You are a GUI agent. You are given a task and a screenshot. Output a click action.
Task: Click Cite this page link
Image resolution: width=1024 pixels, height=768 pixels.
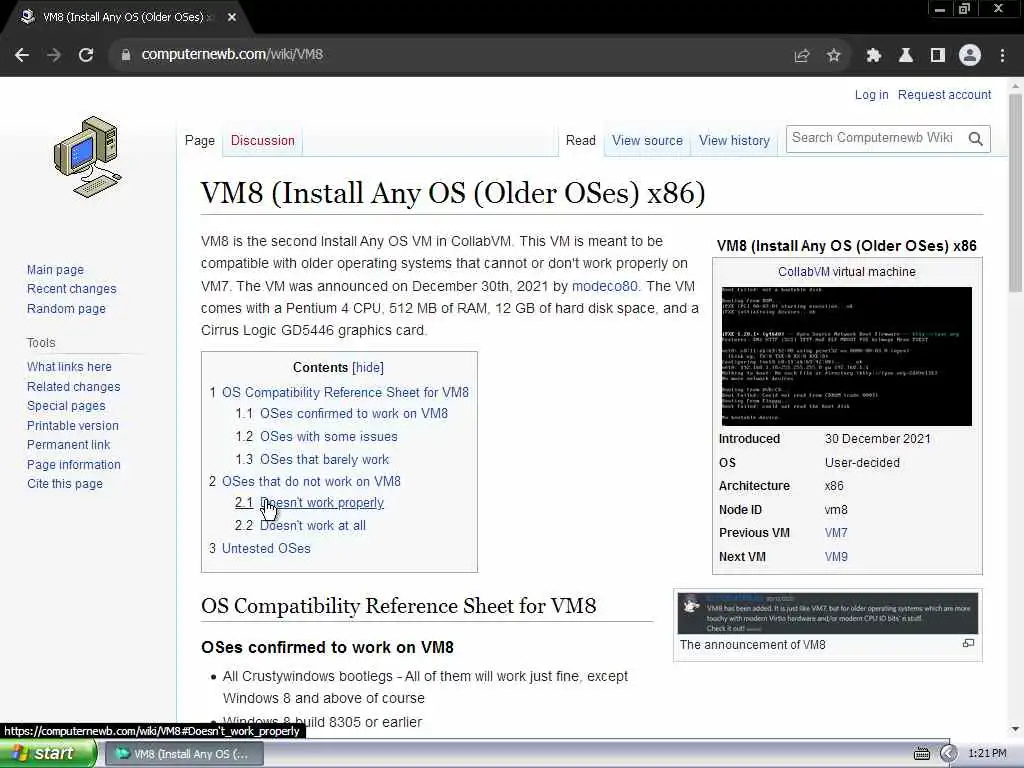click(65, 484)
